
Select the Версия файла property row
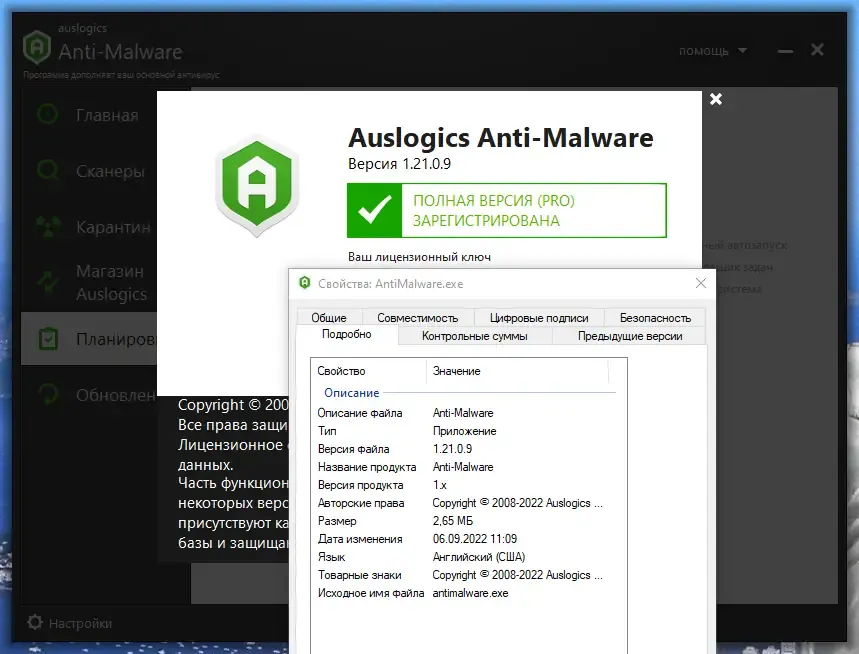click(468, 449)
